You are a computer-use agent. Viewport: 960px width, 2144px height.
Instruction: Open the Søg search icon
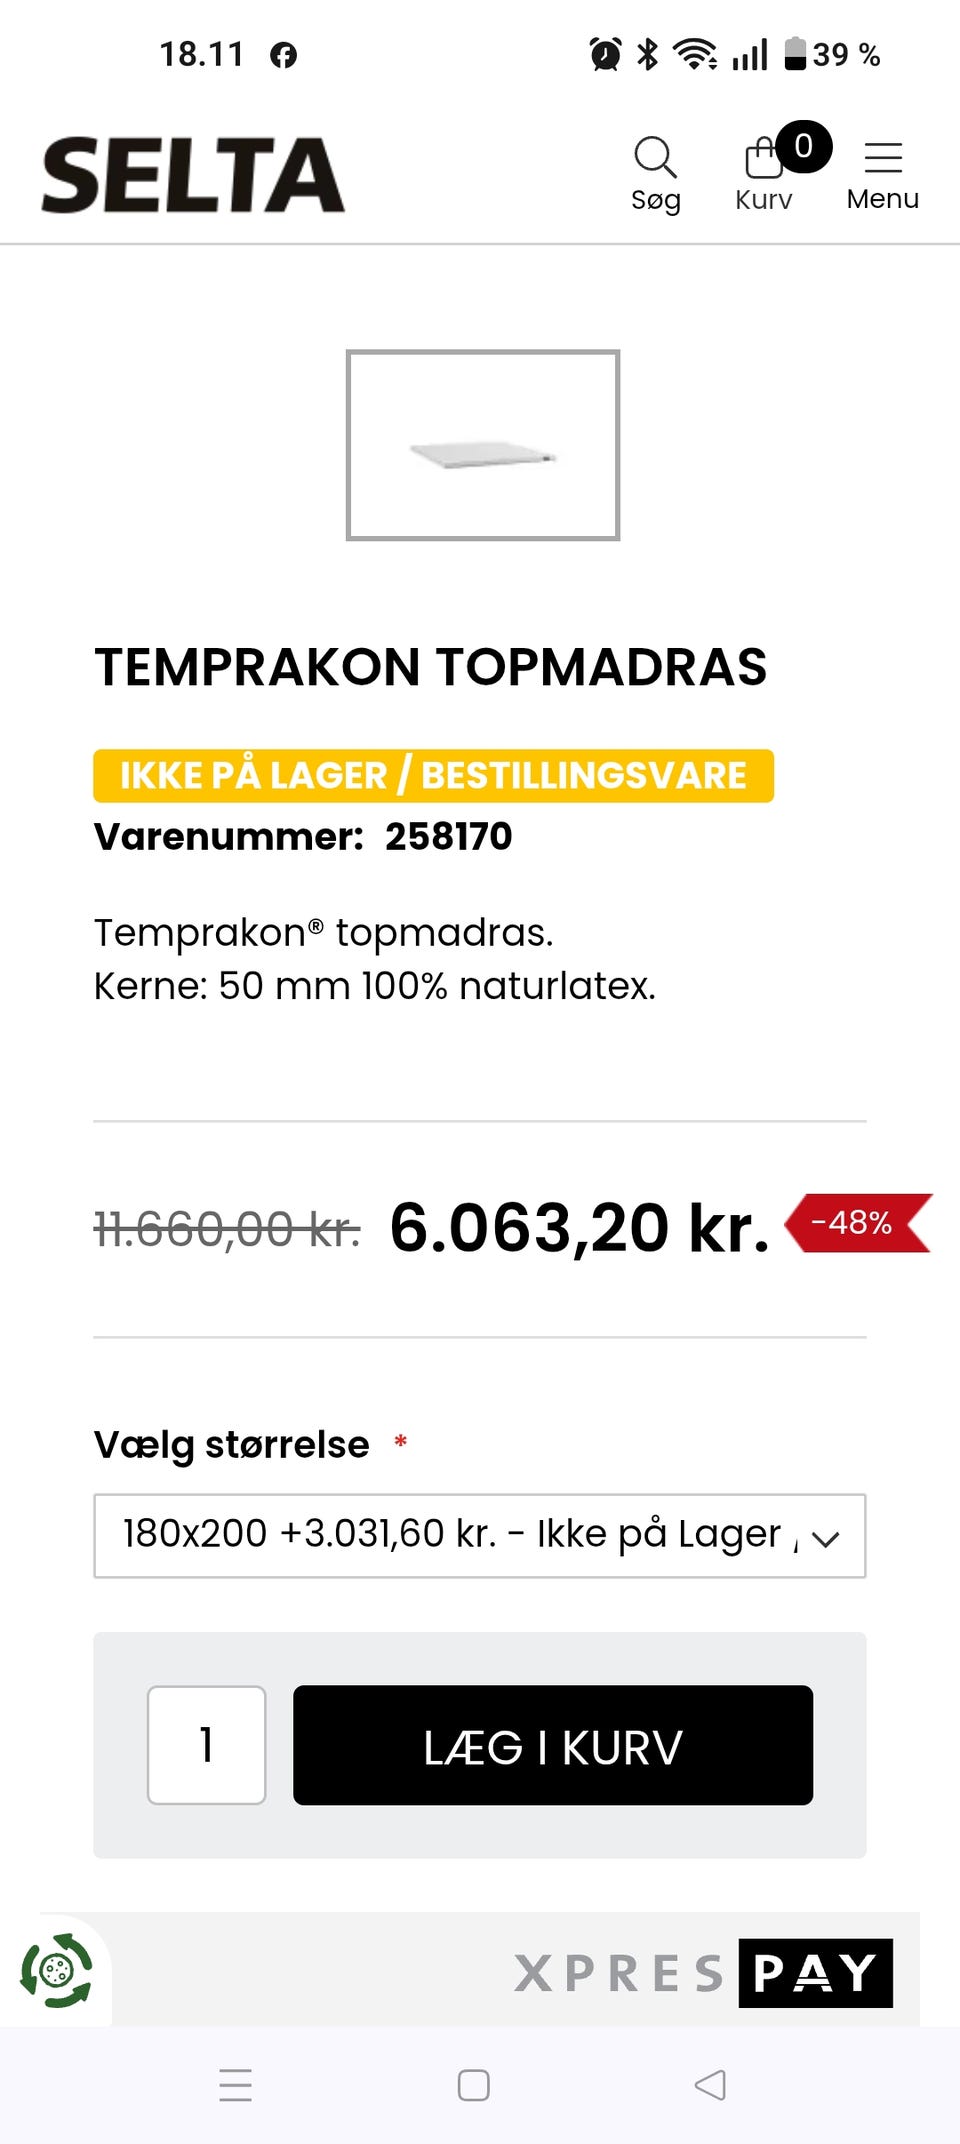coord(655,172)
